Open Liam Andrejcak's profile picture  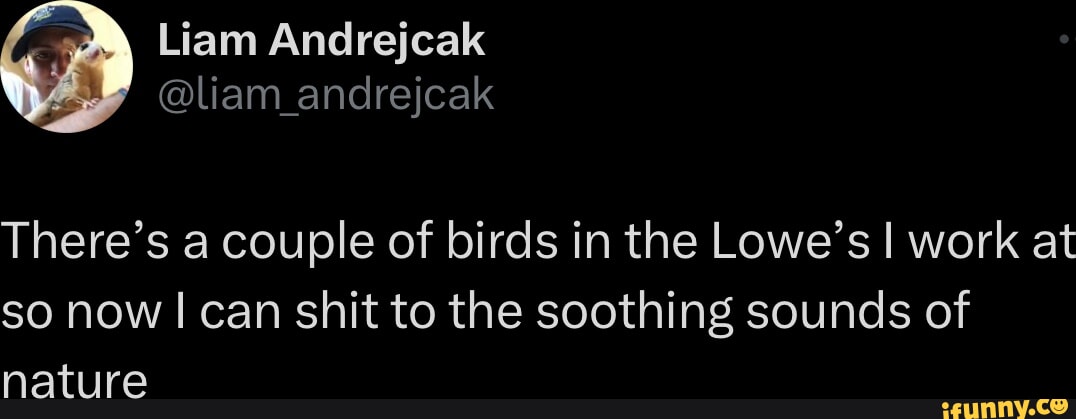[x=66, y=68]
